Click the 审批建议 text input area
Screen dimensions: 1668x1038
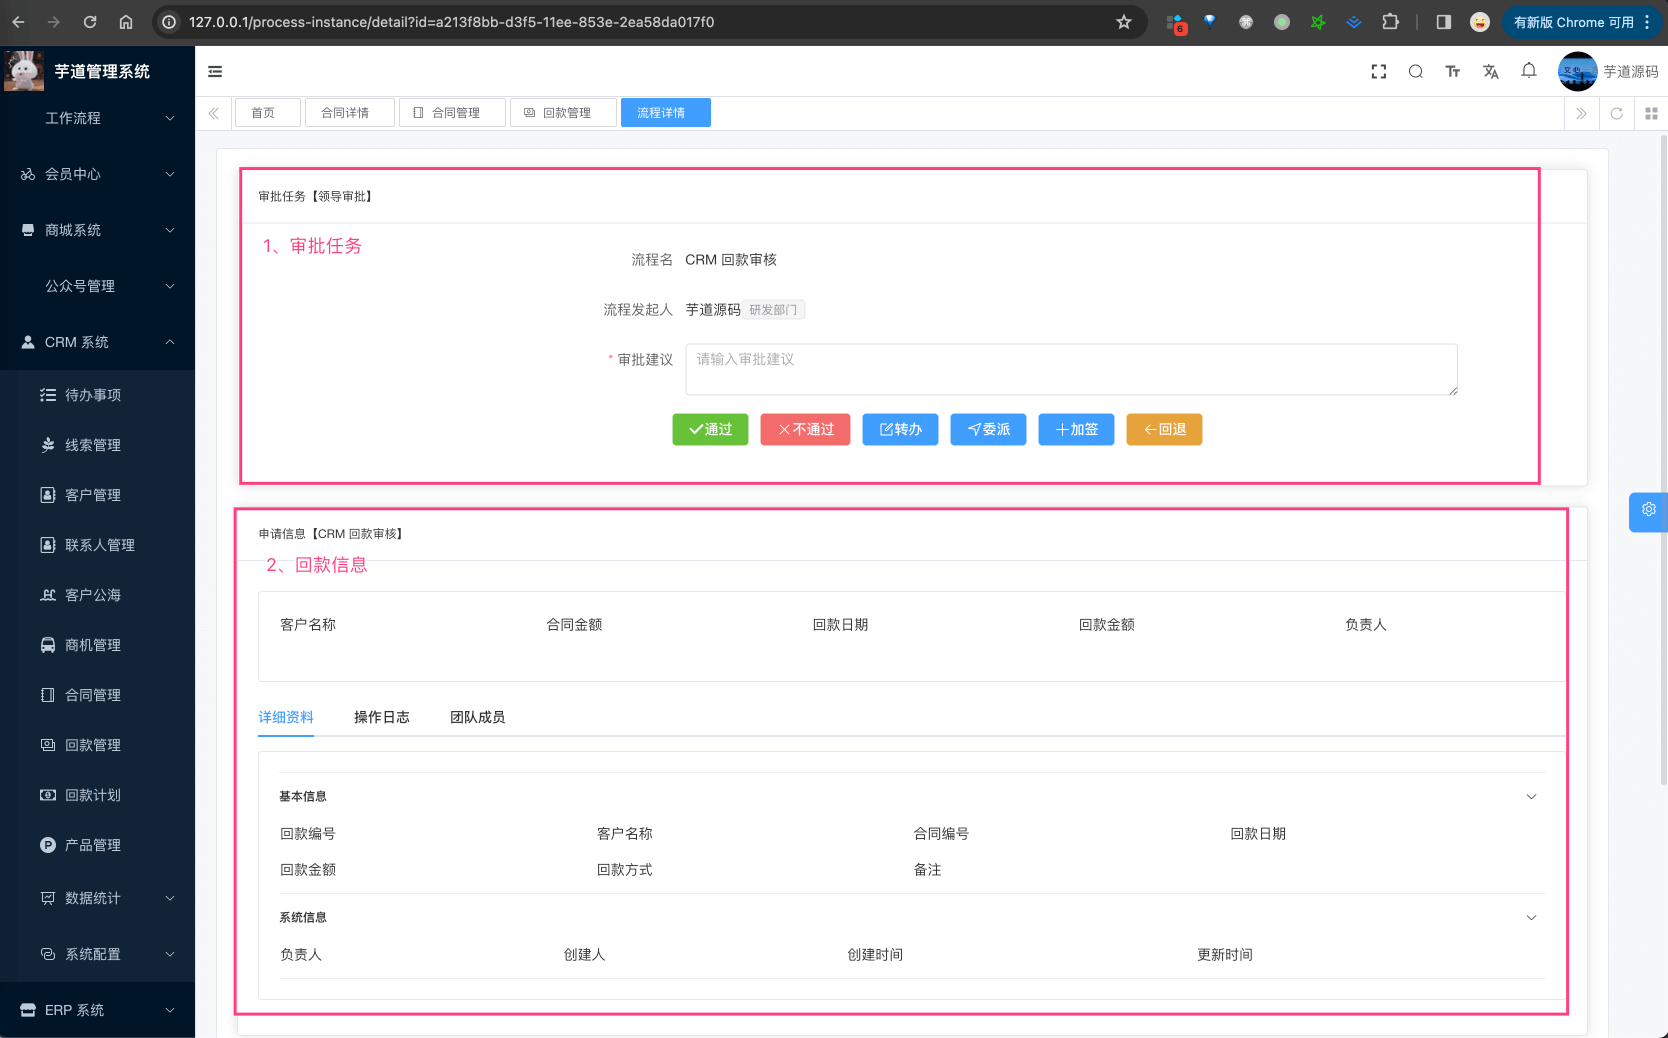(x=1070, y=370)
